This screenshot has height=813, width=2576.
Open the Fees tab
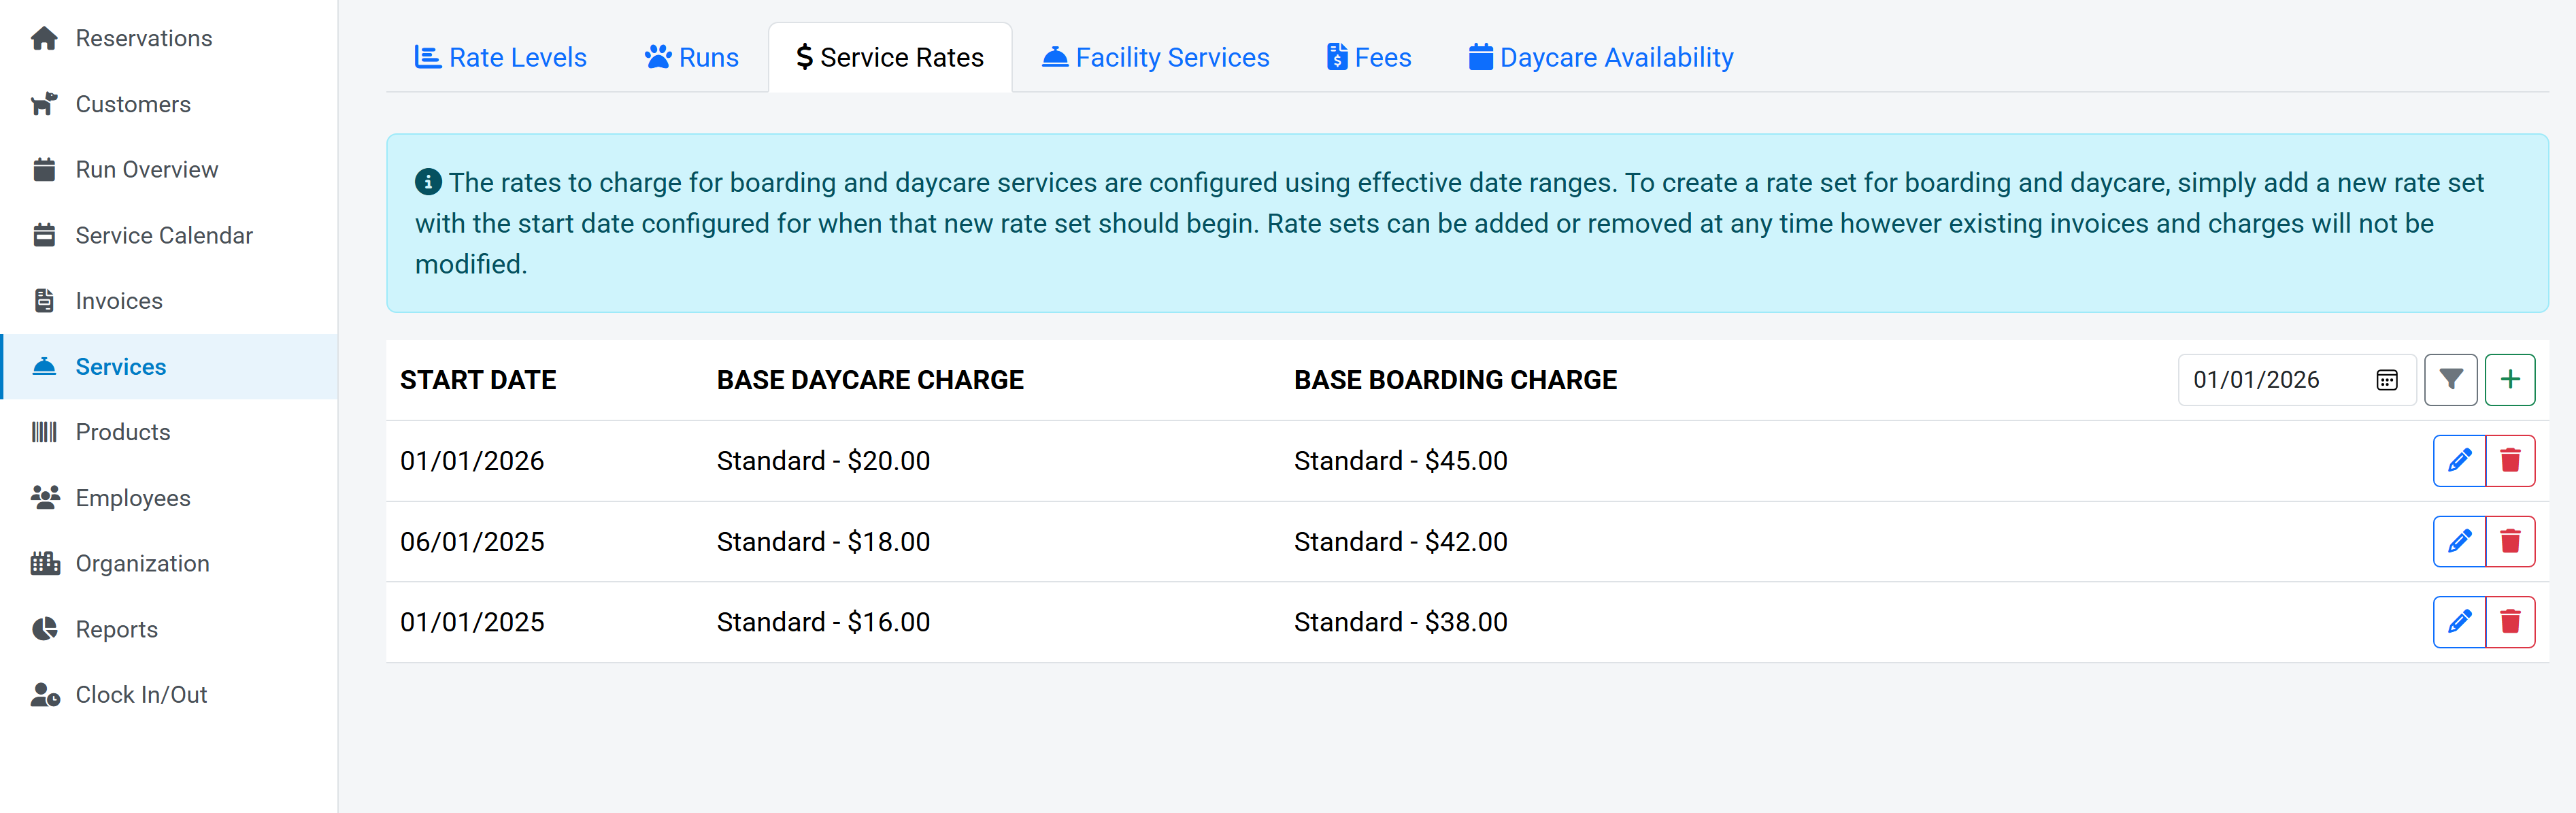[x=1369, y=58]
